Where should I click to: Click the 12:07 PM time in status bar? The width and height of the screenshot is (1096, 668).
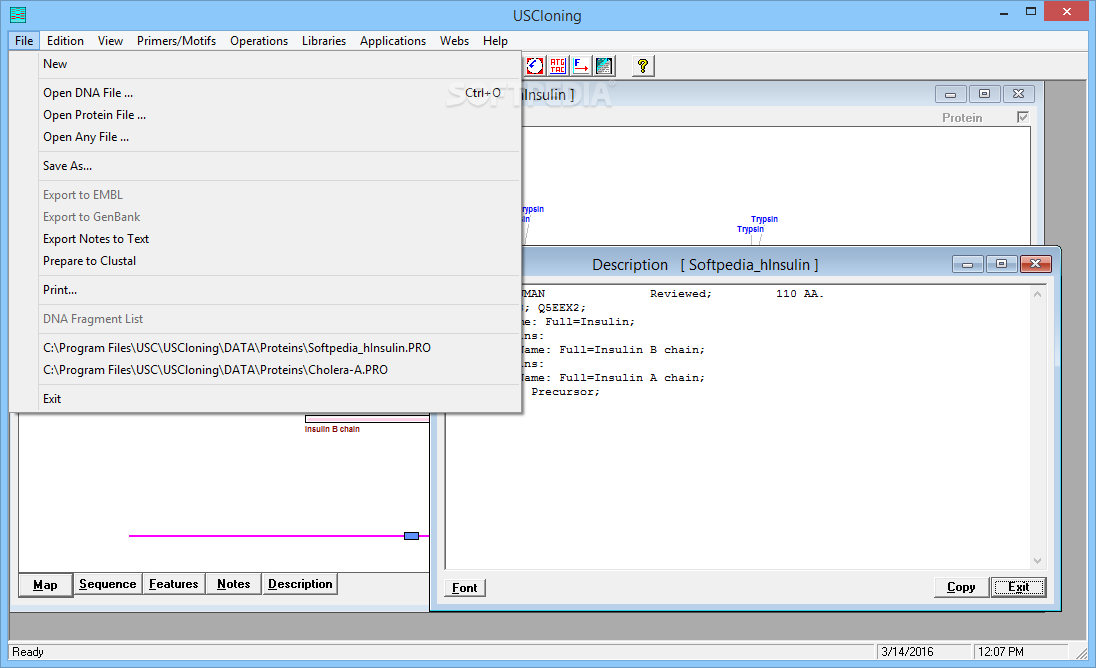tap(1001, 651)
